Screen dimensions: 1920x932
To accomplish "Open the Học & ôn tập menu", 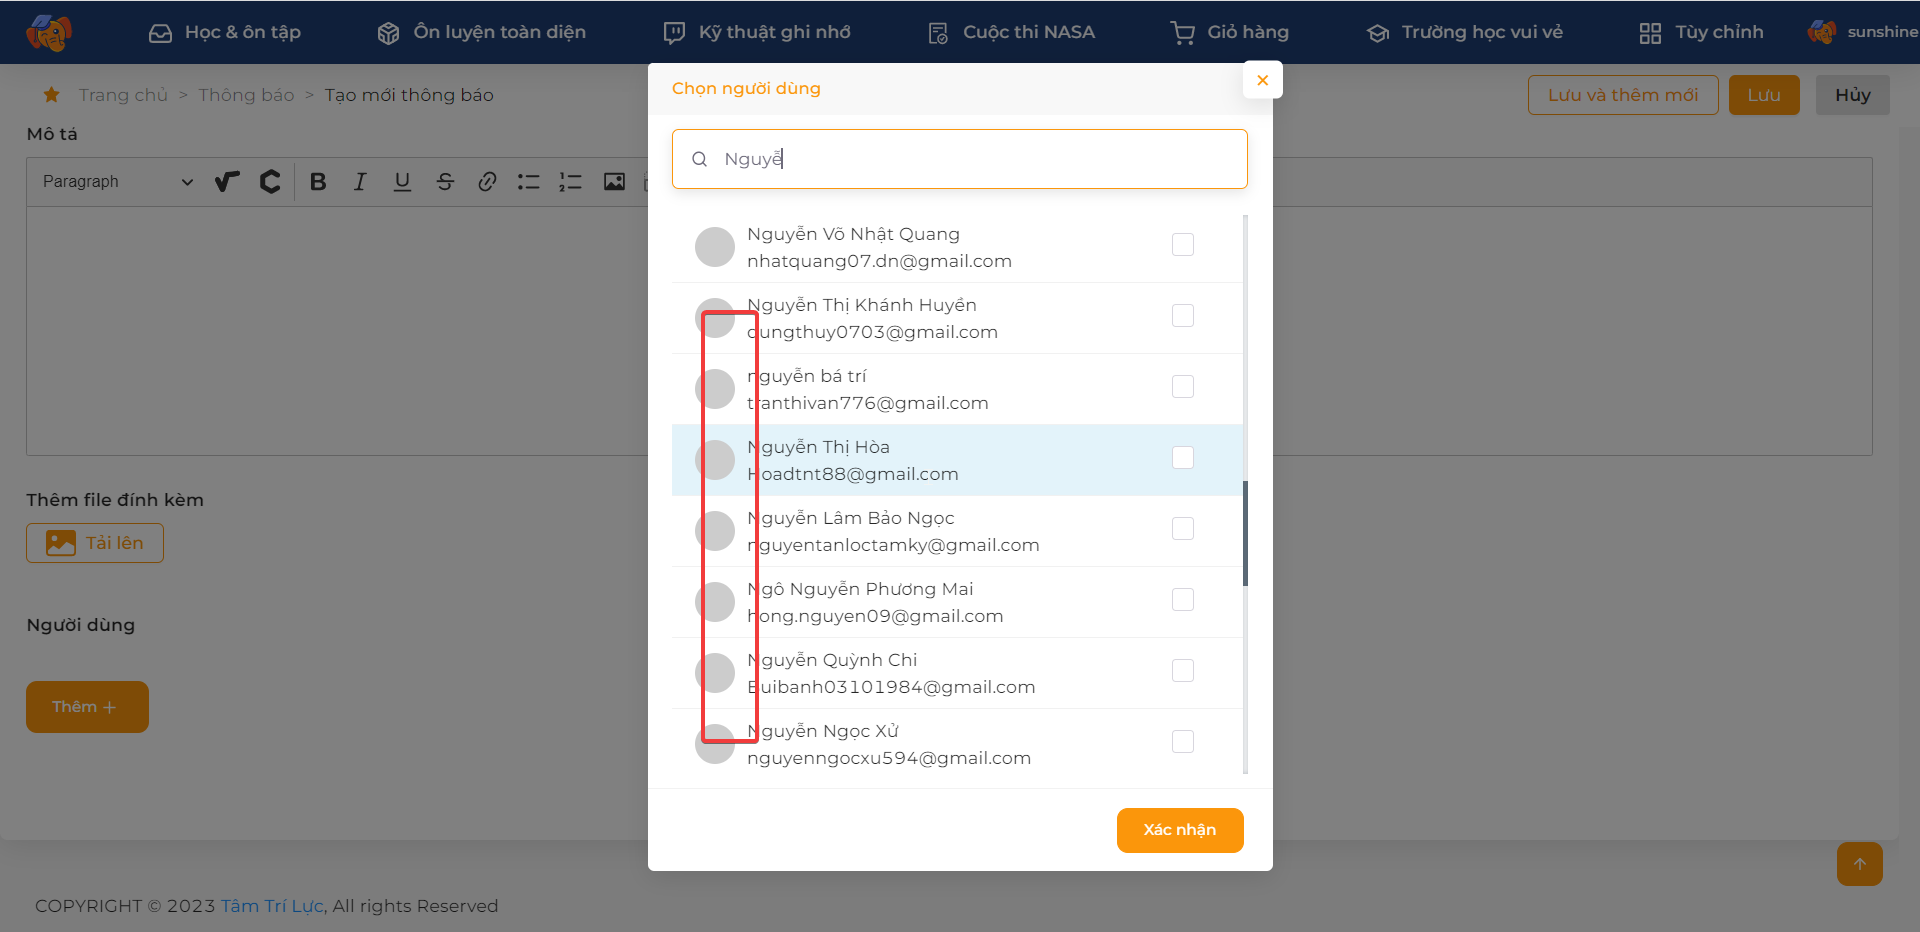I will pyautogui.click(x=224, y=32).
